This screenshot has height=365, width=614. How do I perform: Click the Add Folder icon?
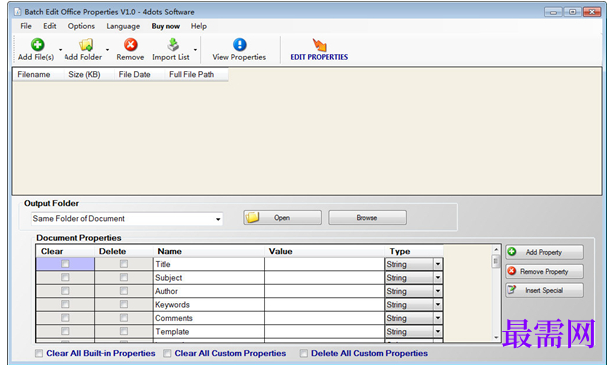(86, 45)
